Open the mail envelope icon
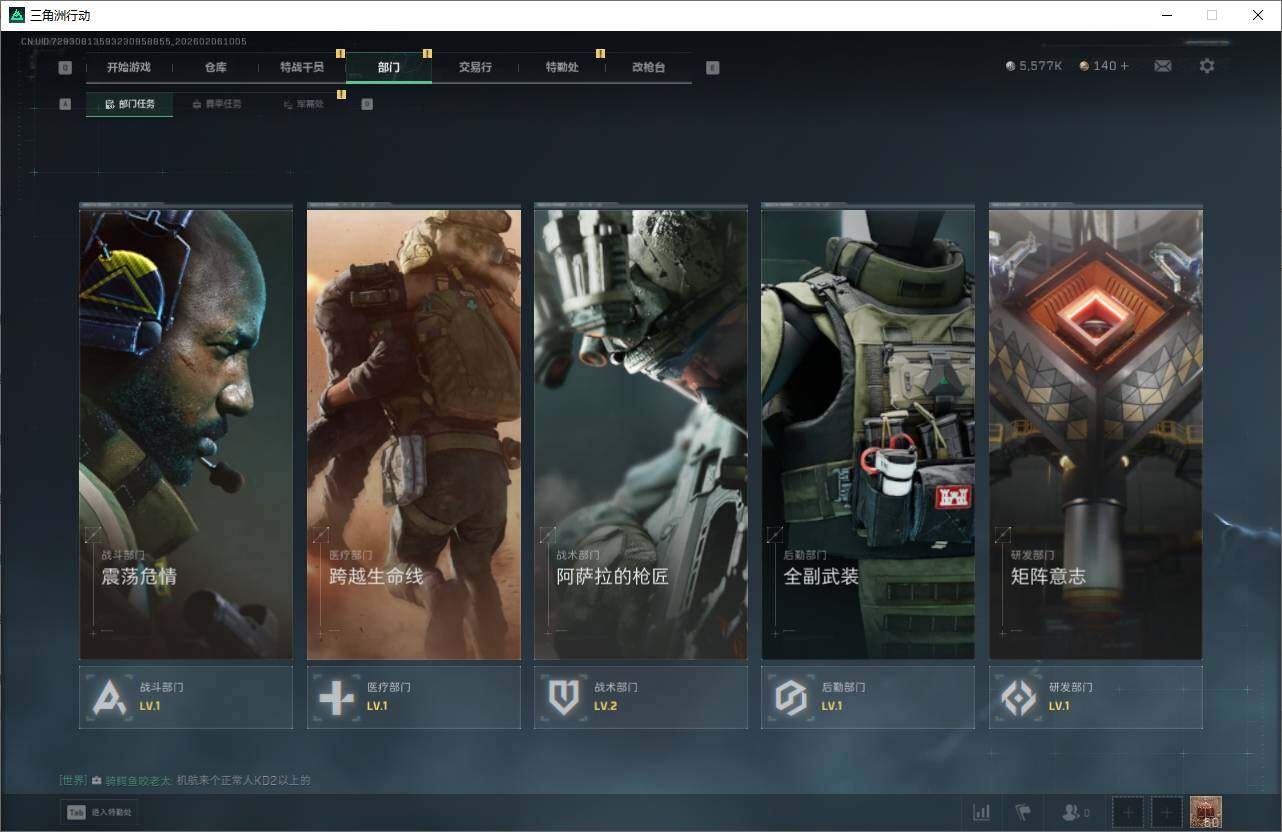 (x=1162, y=66)
